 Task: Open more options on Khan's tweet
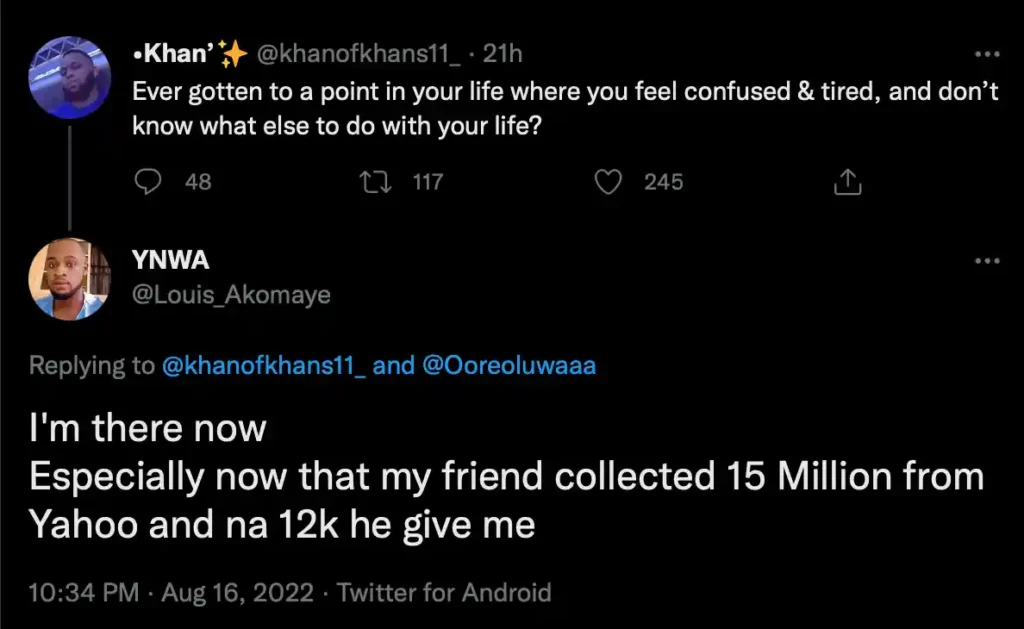[987, 54]
